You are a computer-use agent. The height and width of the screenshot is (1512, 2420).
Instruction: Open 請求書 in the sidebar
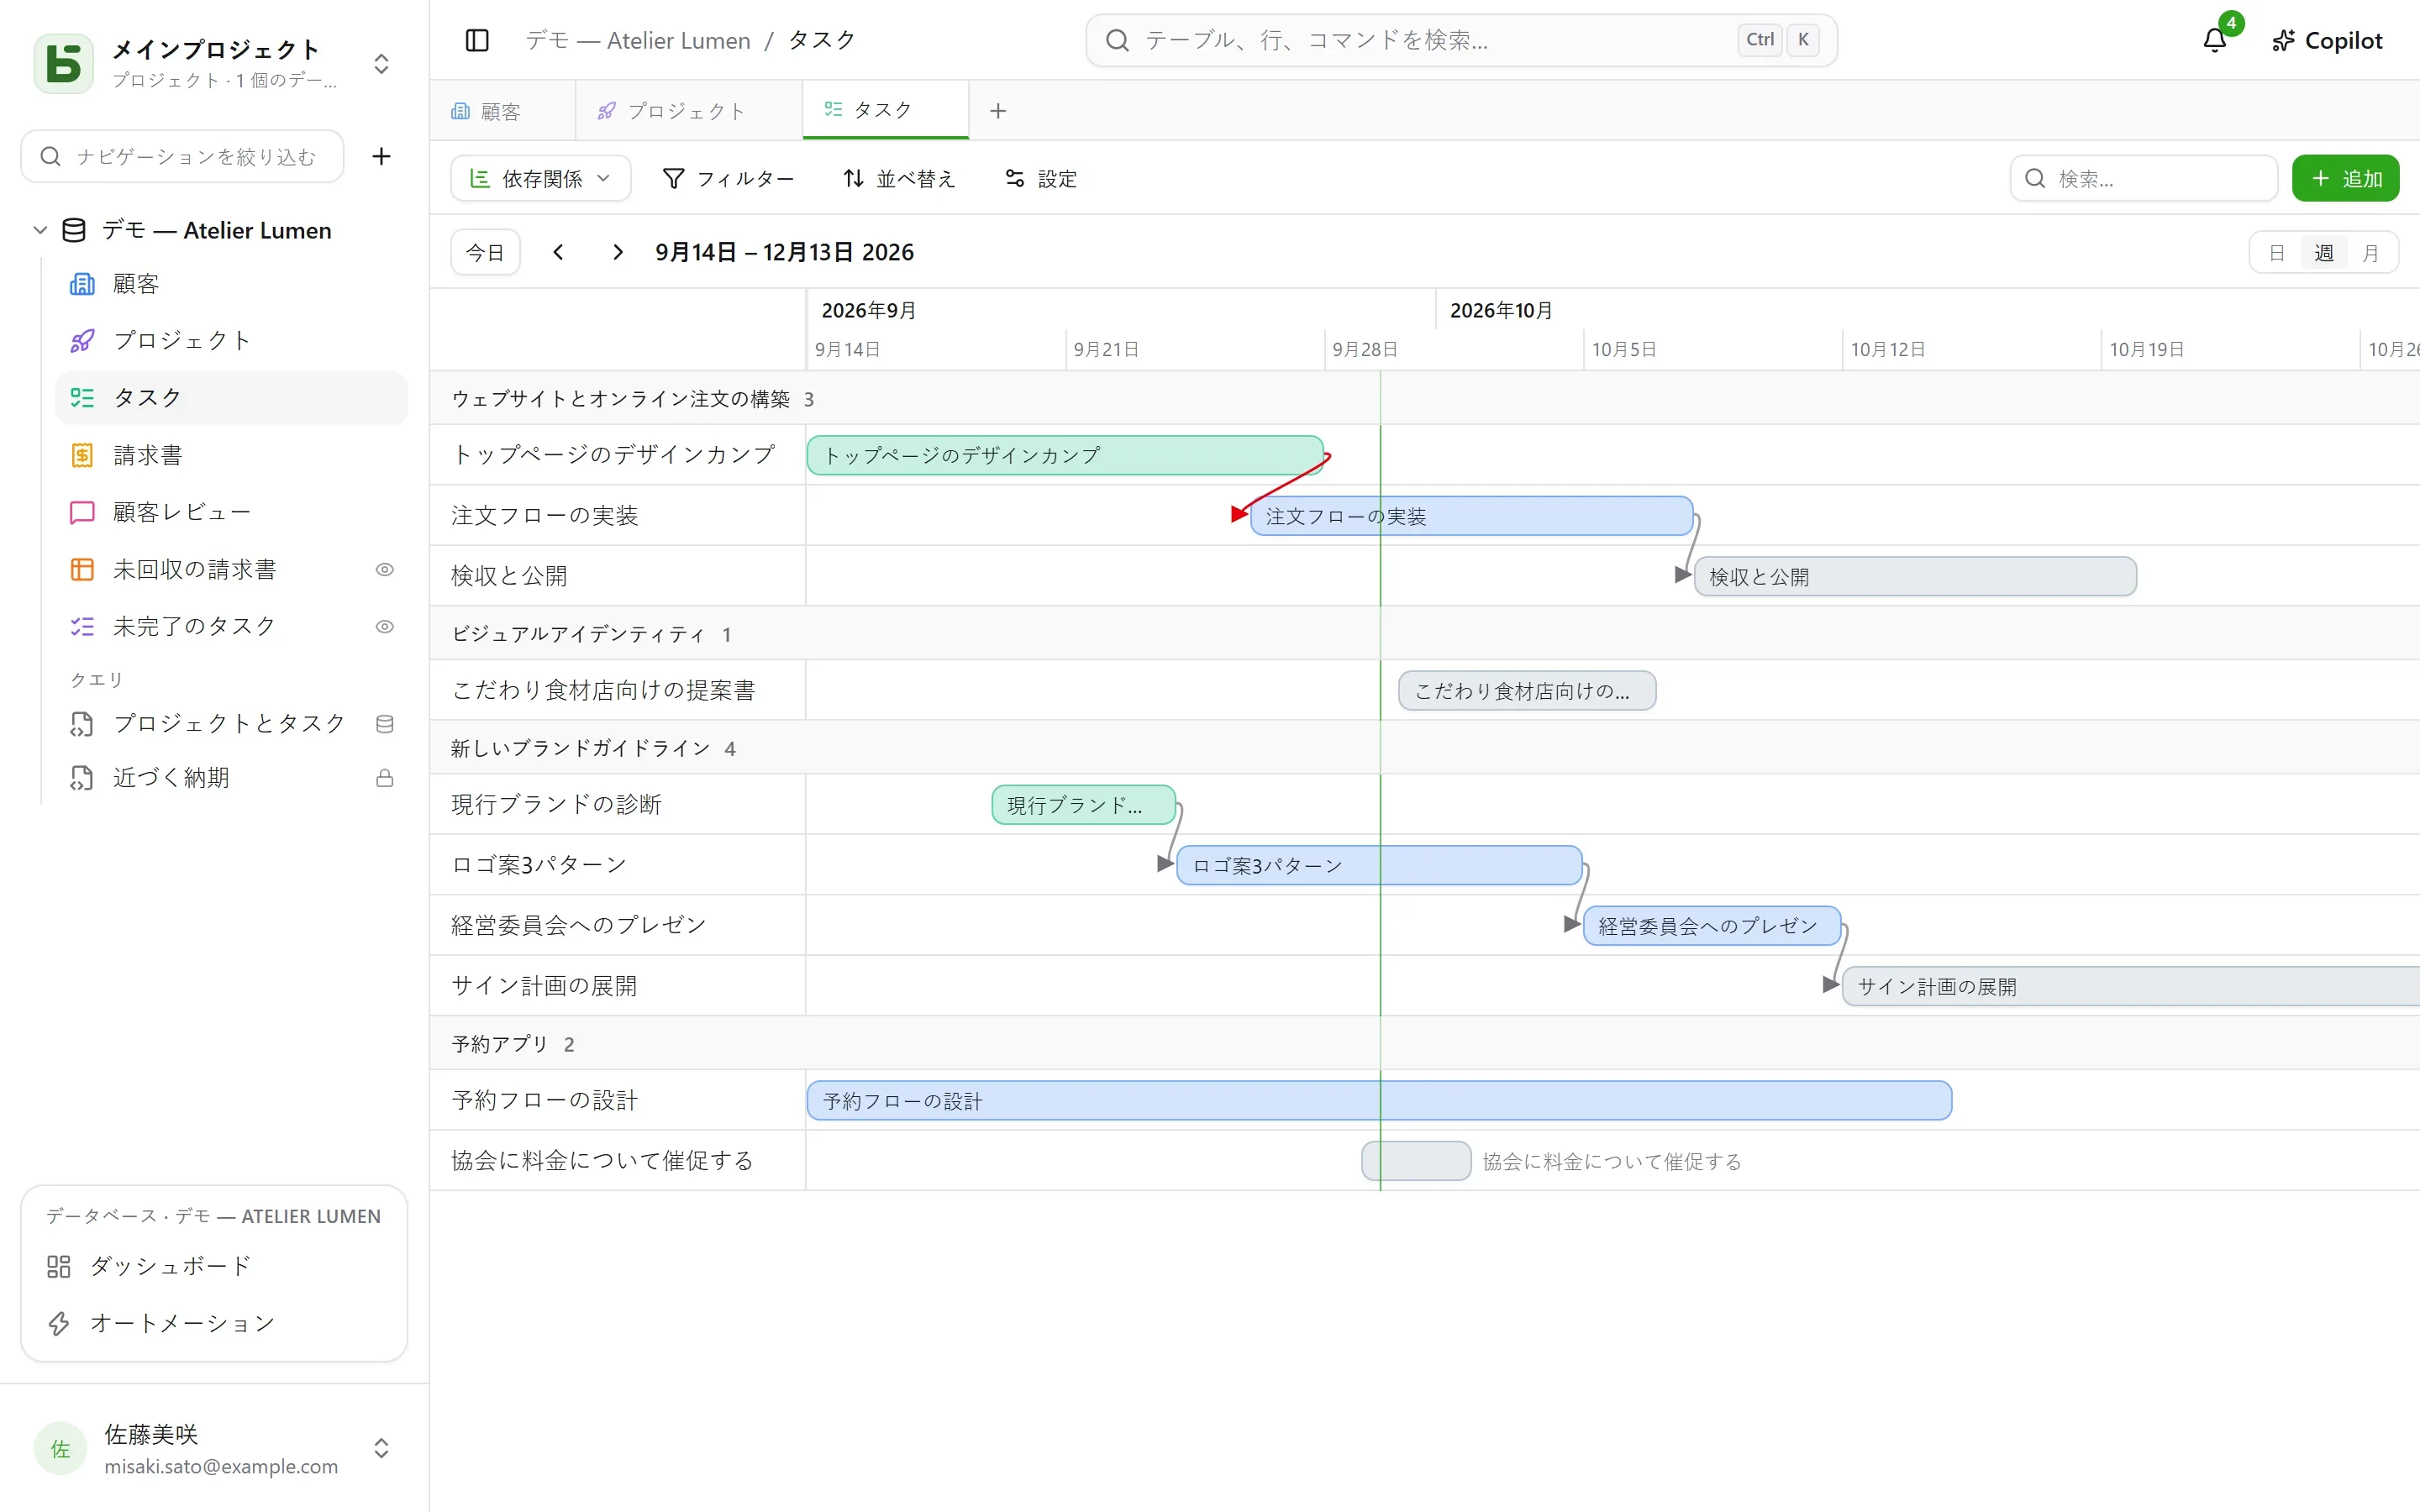pyautogui.click(x=231, y=455)
